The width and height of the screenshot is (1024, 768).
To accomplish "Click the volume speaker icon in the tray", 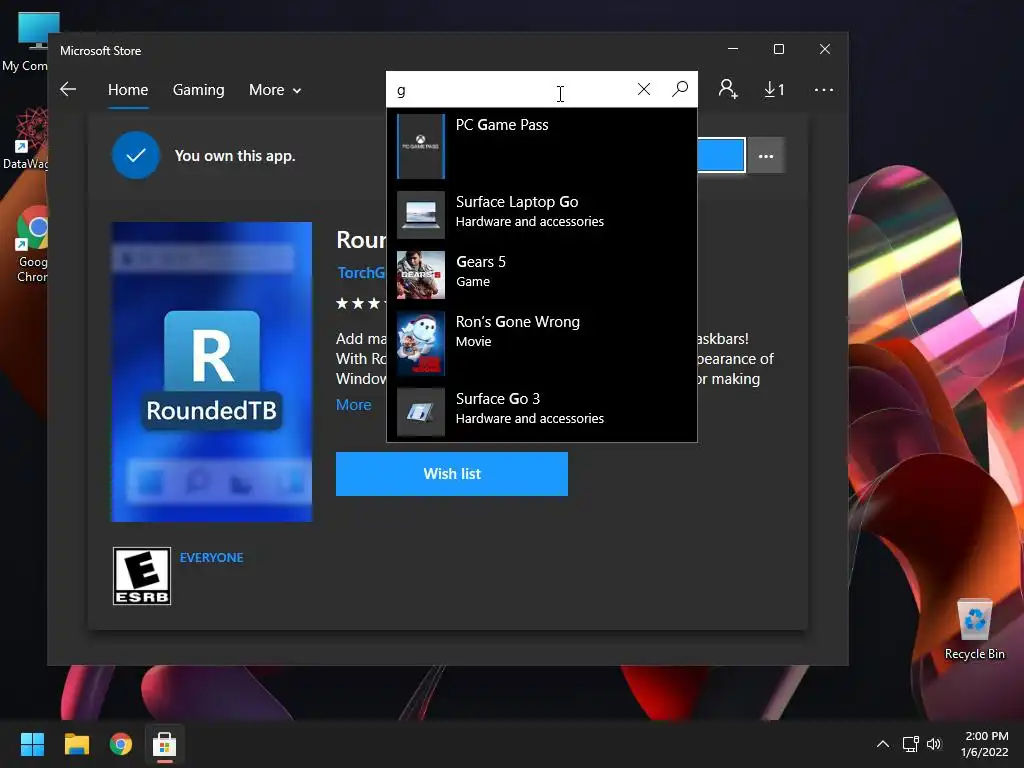I will 934,744.
